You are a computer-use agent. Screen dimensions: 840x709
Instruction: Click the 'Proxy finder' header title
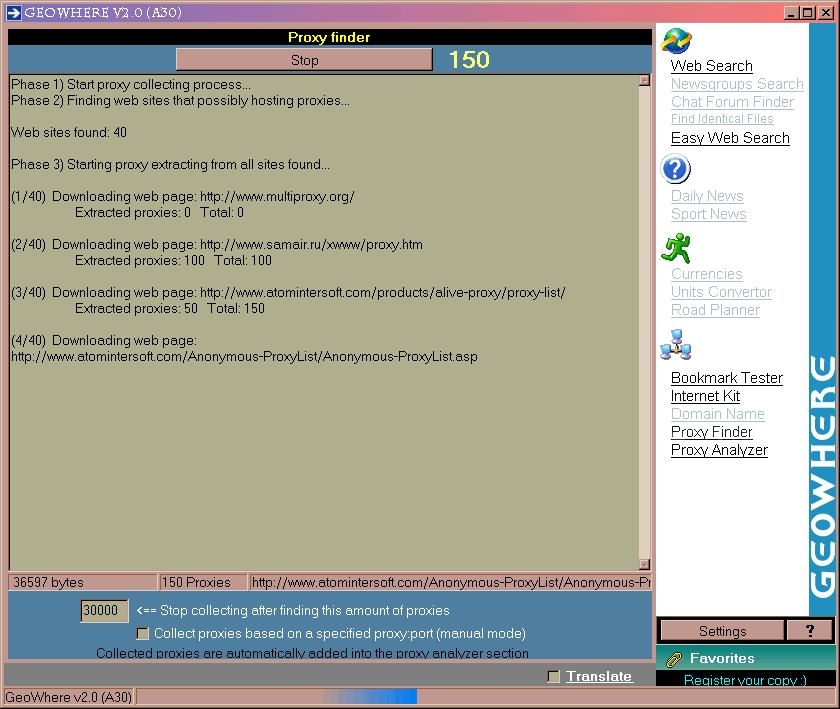pos(329,37)
